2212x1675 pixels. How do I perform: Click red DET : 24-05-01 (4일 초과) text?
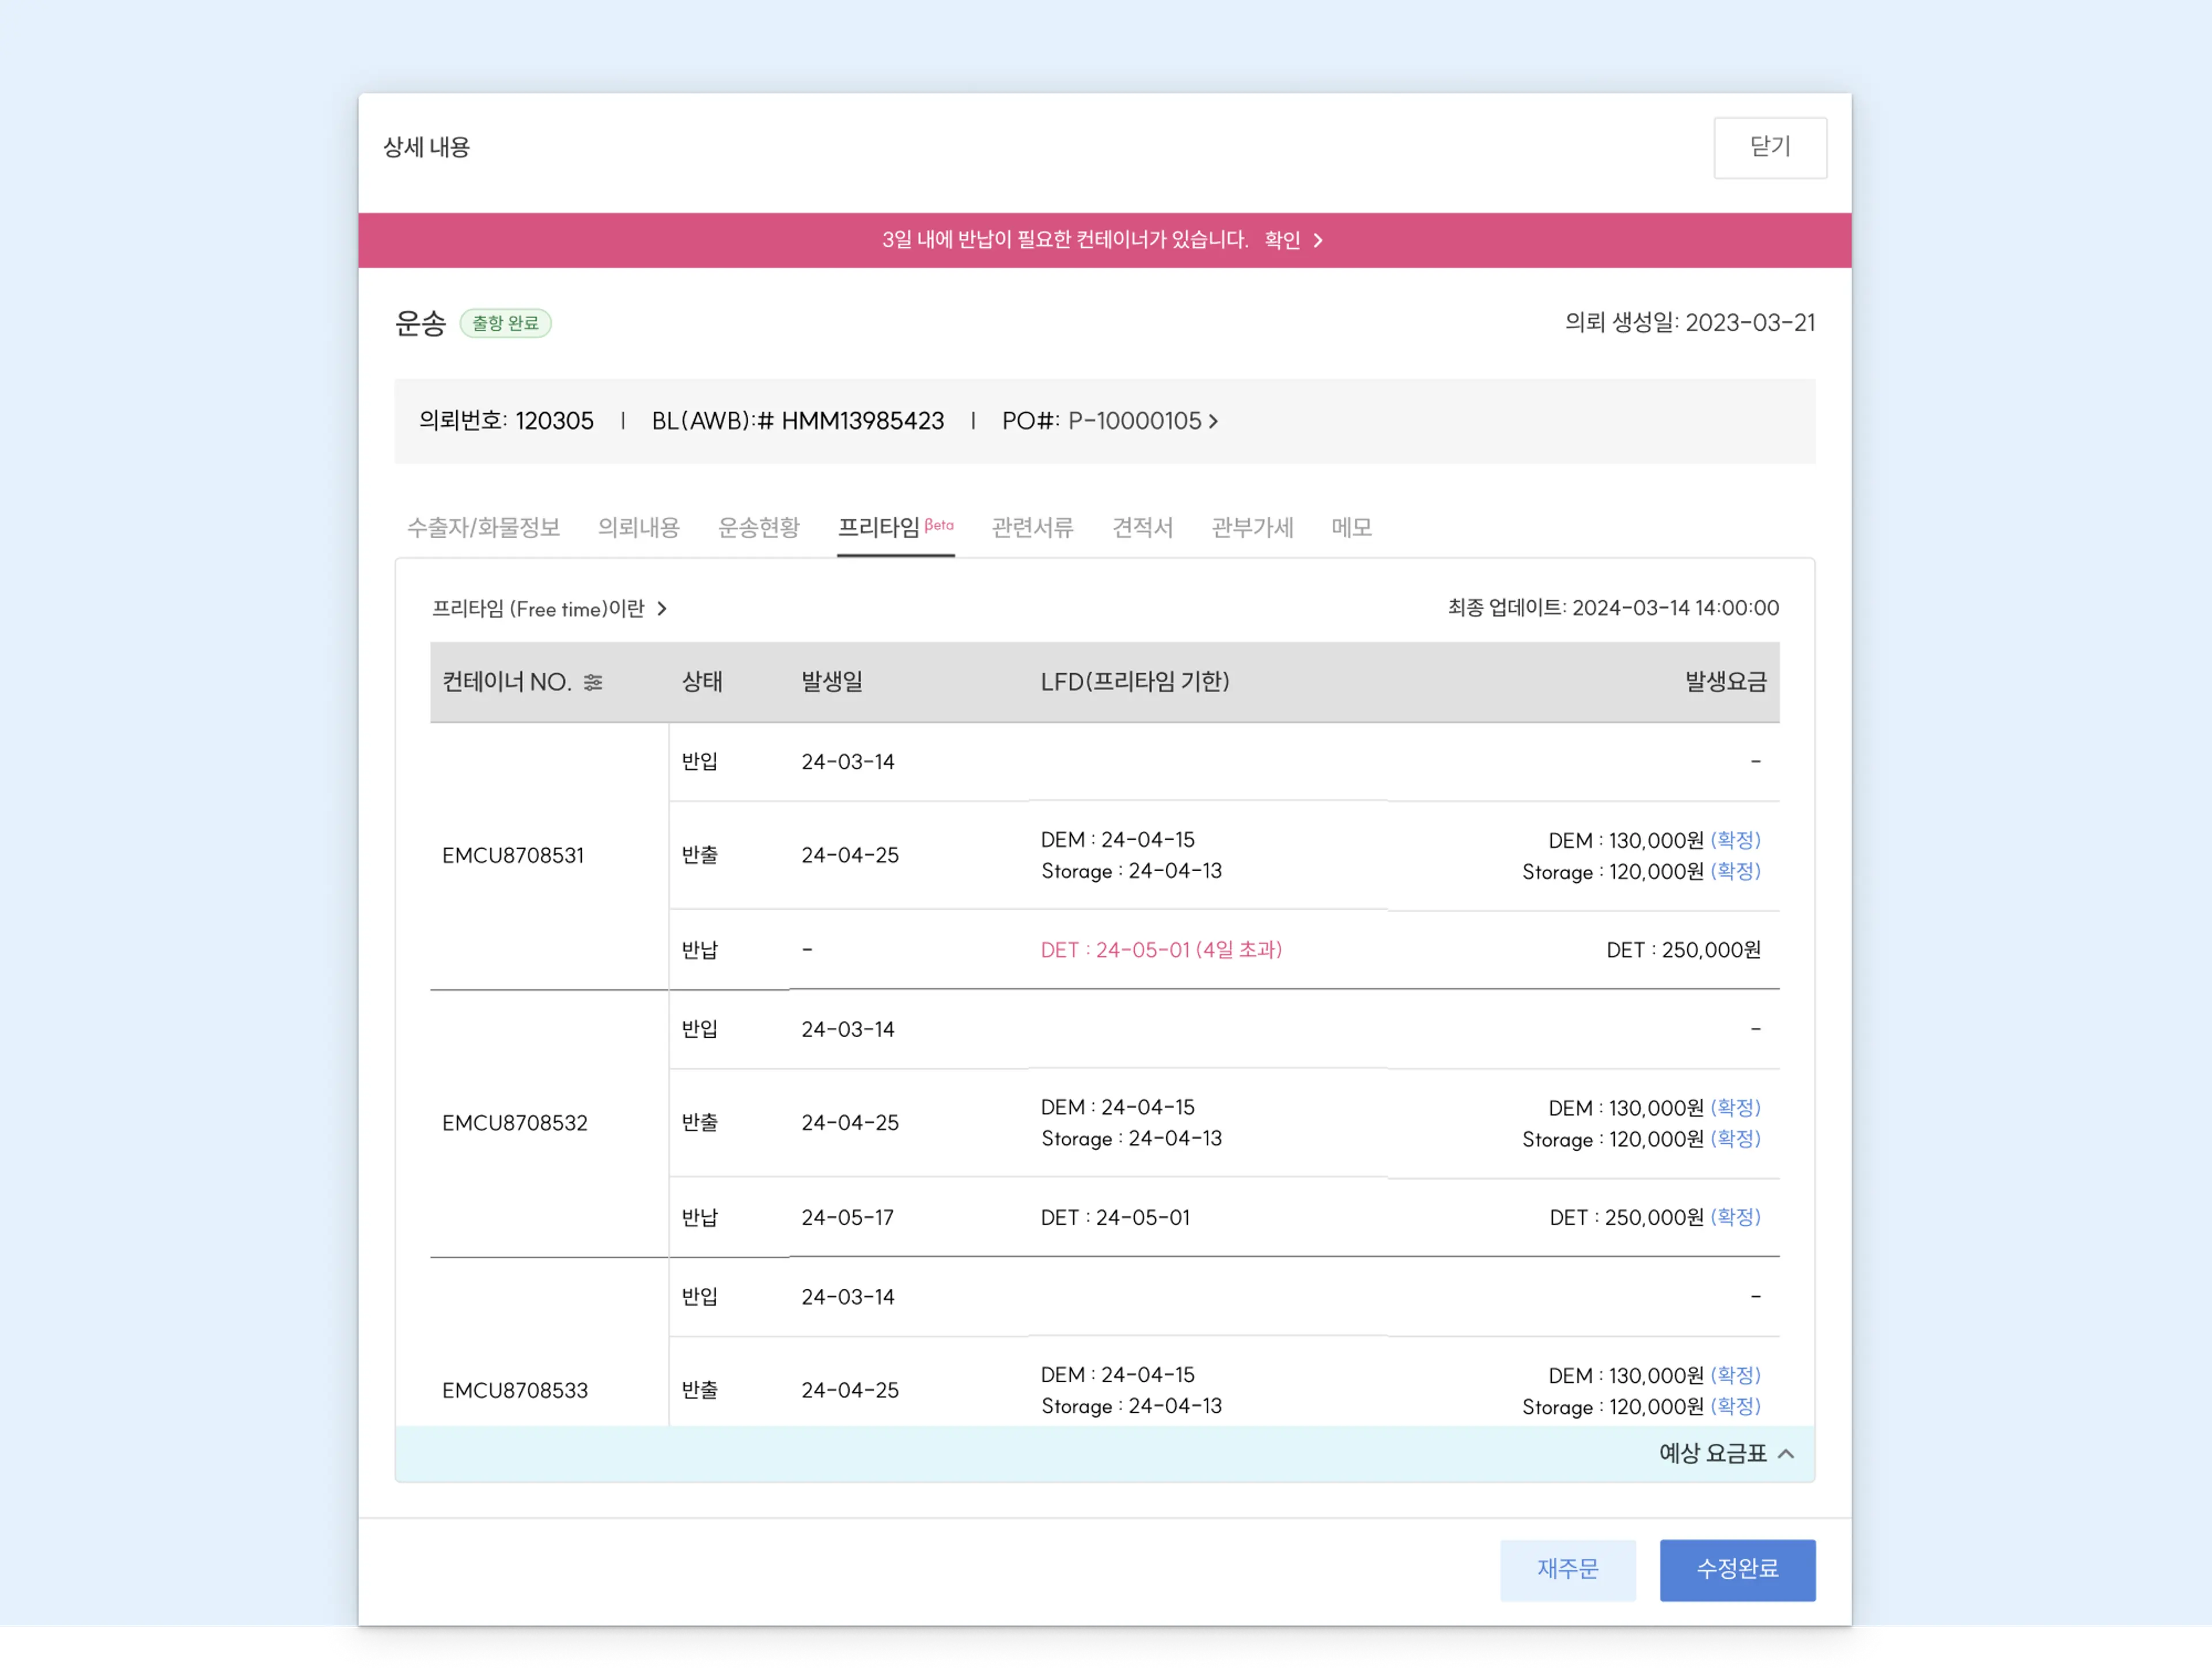(1161, 950)
